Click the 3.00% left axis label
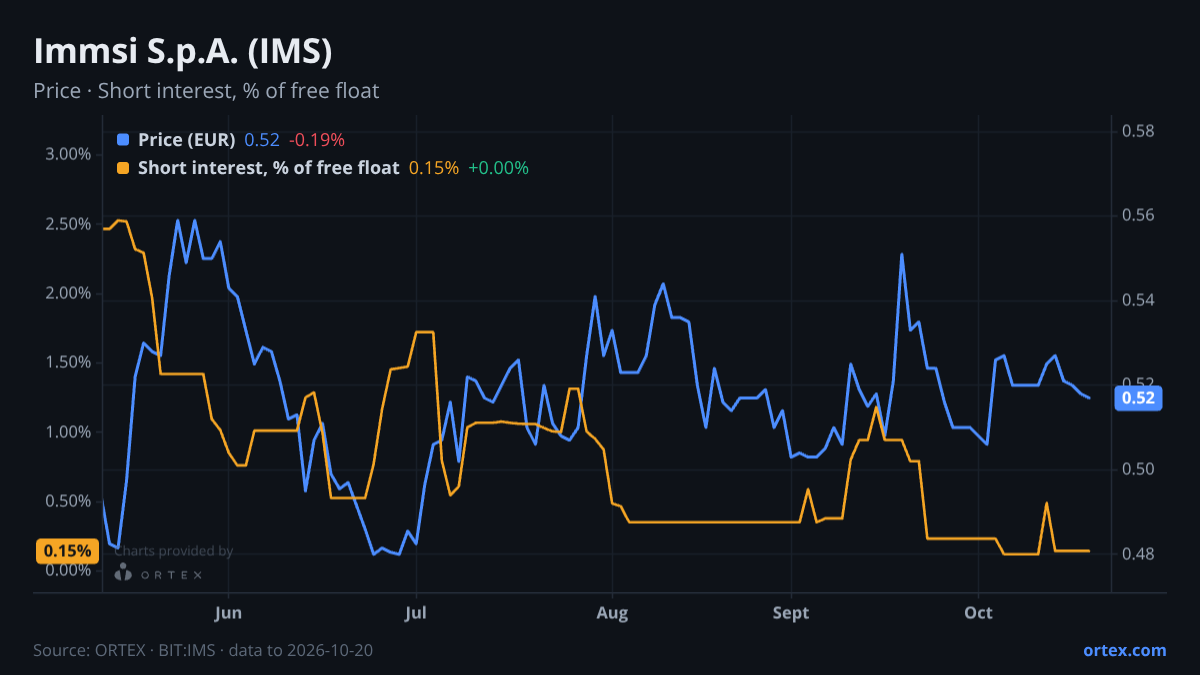The width and height of the screenshot is (1200, 675). pos(69,154)
